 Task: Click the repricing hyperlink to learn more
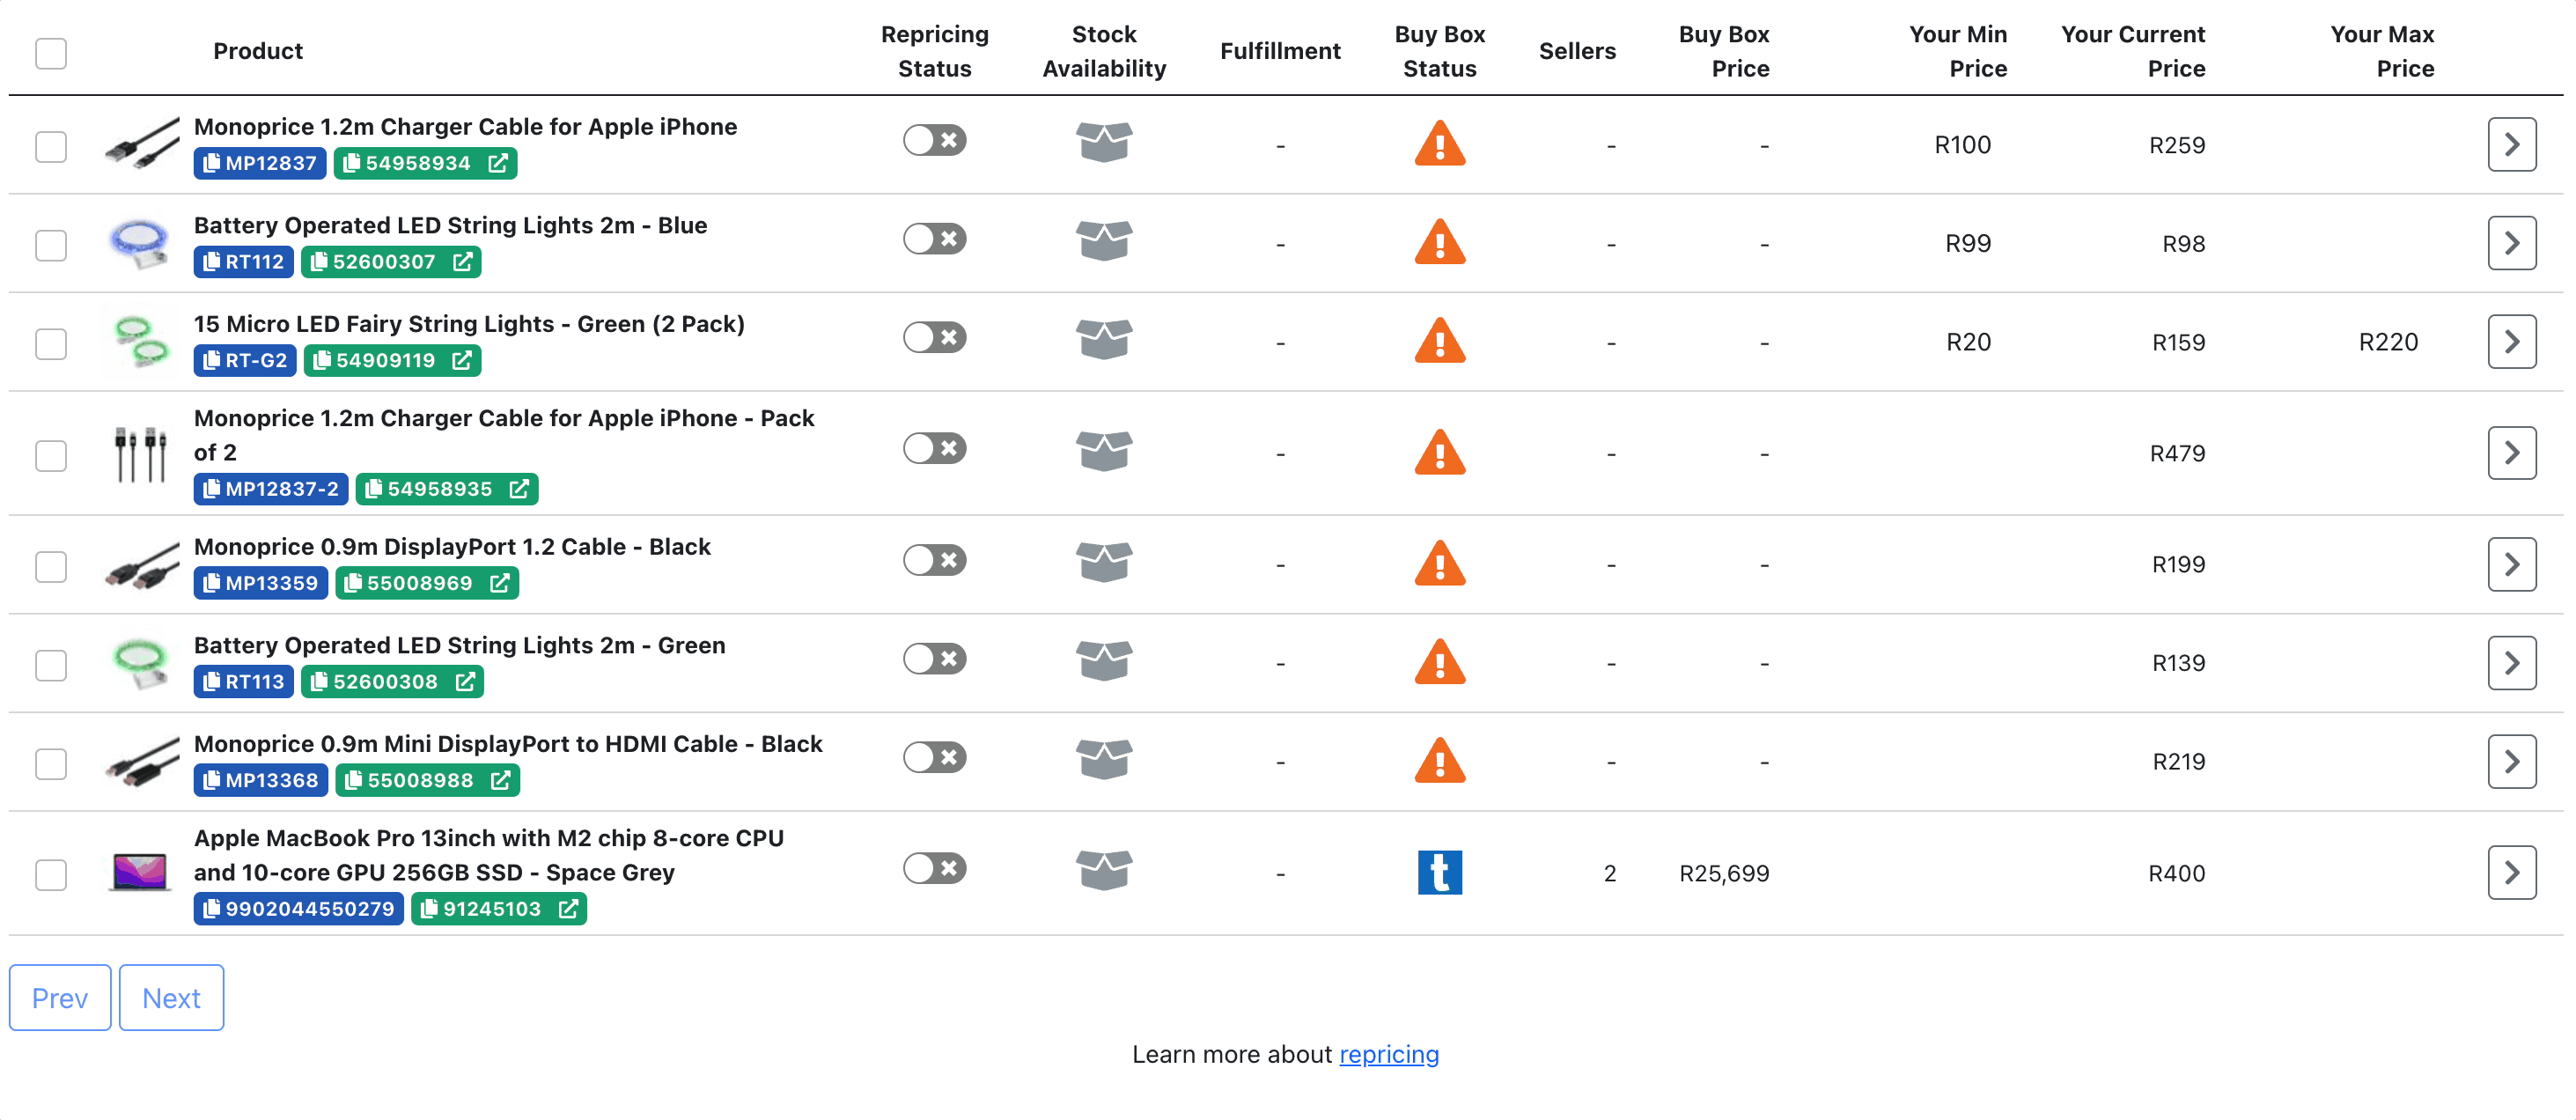(1388, 1054)
